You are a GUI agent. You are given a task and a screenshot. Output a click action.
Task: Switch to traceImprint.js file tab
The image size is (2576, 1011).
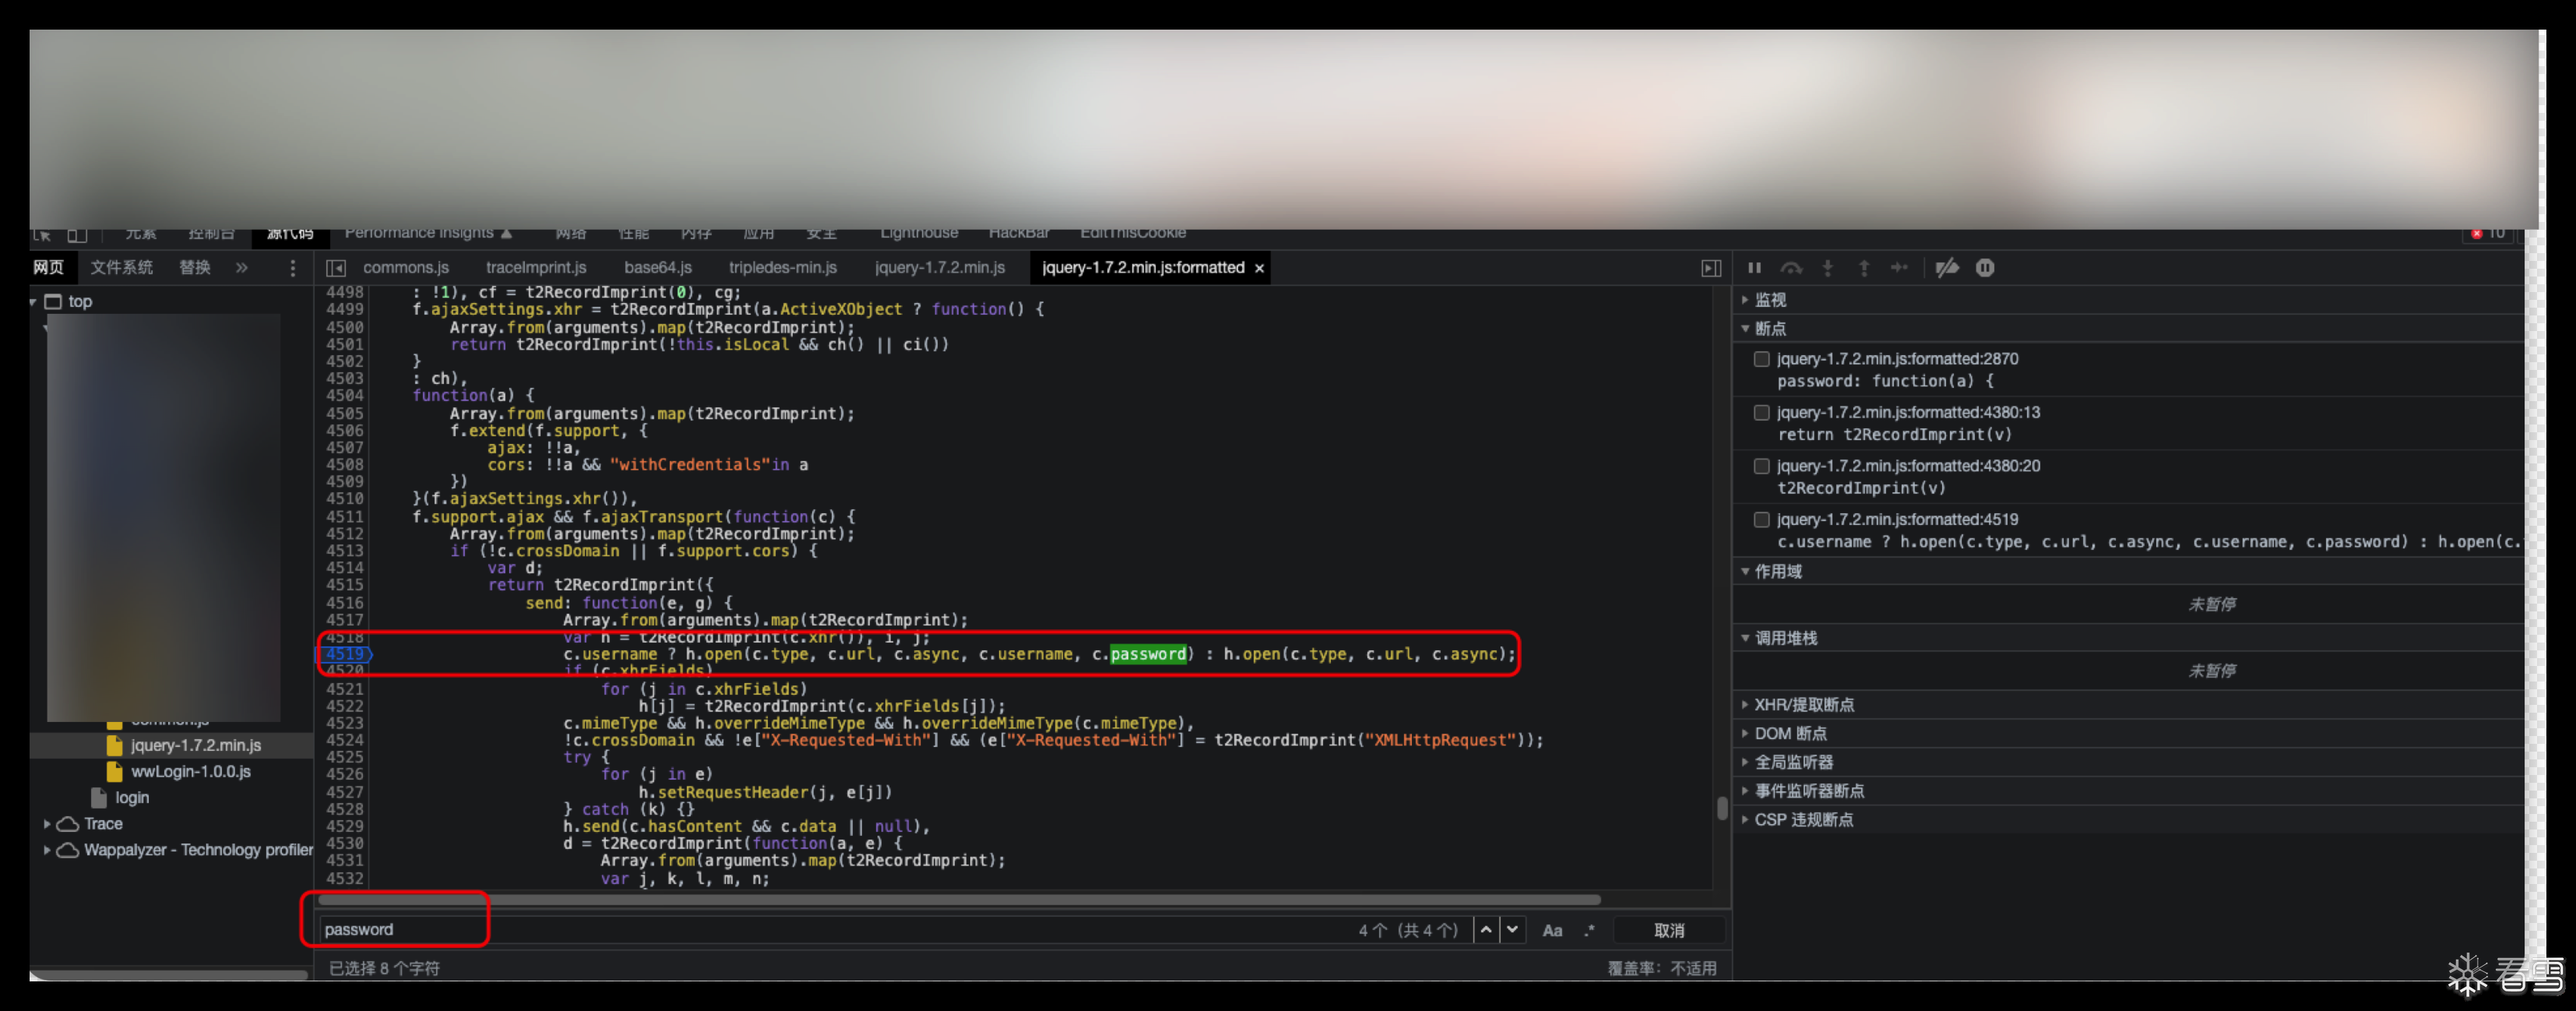click(536, 268)
